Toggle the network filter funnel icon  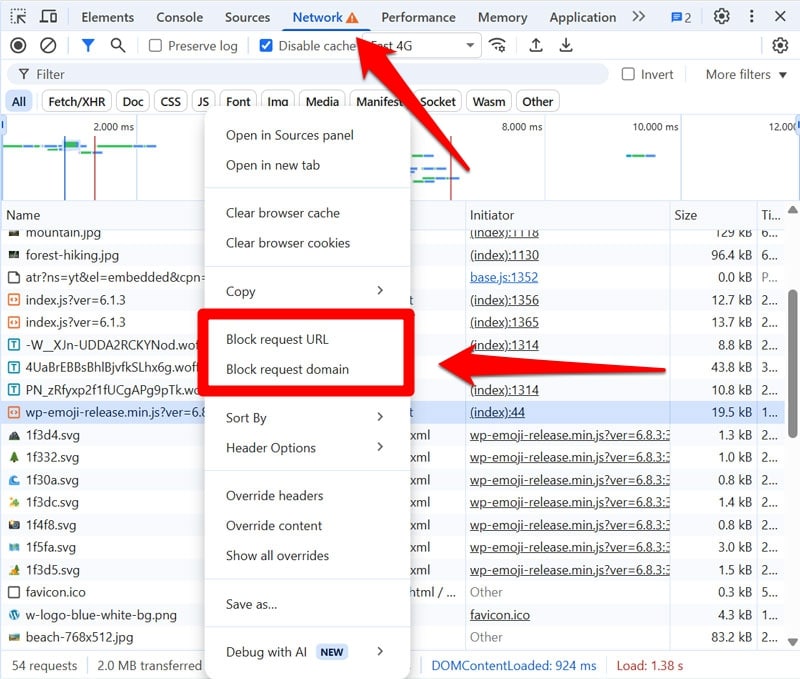click(x=87, y=45)
